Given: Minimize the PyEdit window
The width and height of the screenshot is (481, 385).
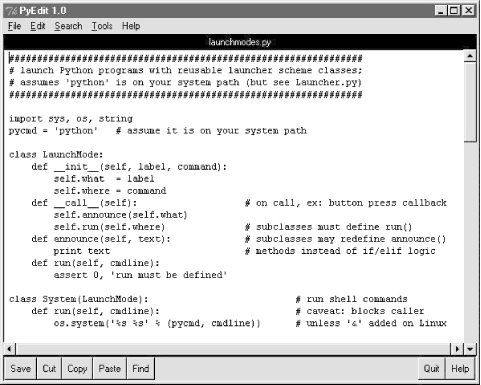Looking at the screenshot, I should pos(440,11).
